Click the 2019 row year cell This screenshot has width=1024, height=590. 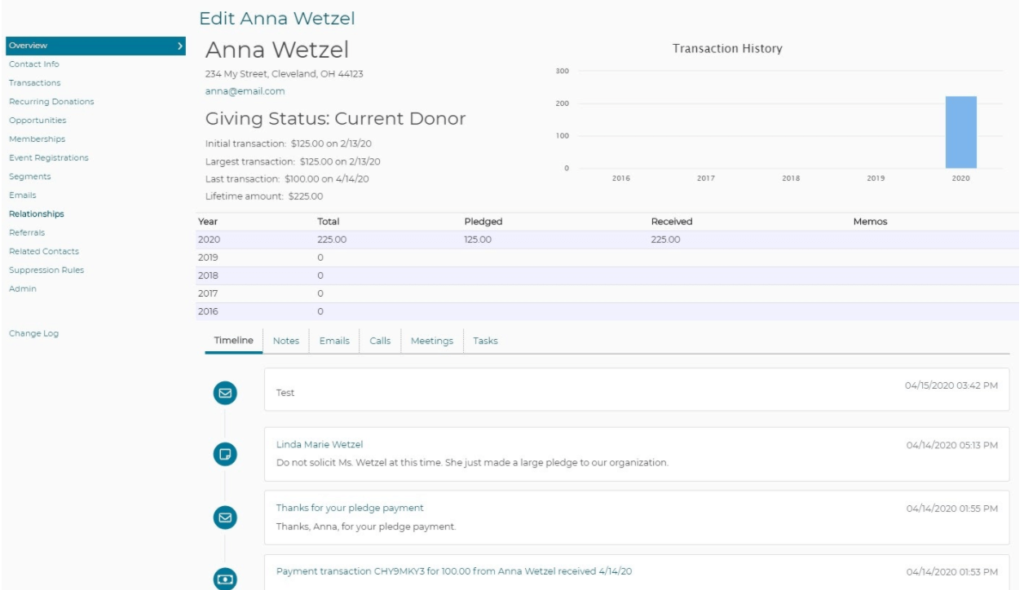(x=208, y=257)
